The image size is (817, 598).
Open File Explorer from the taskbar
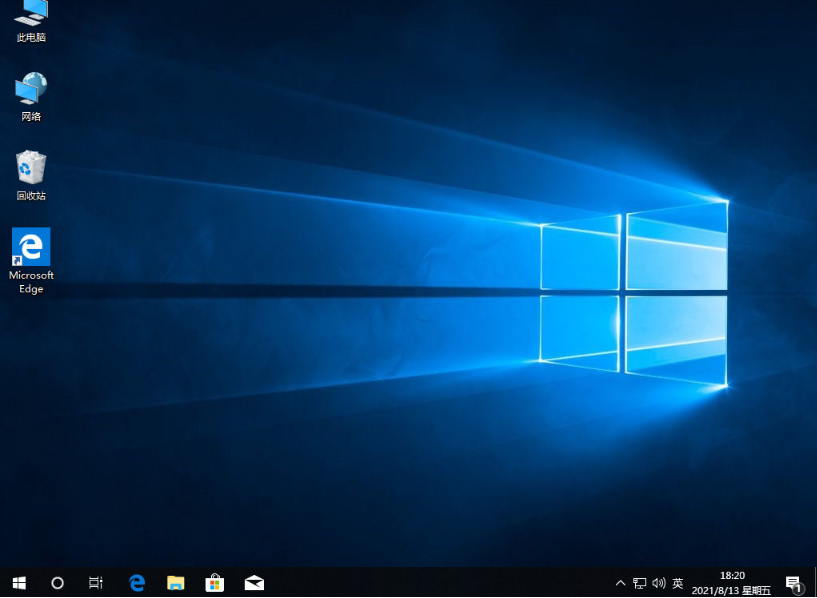[176, 583]
